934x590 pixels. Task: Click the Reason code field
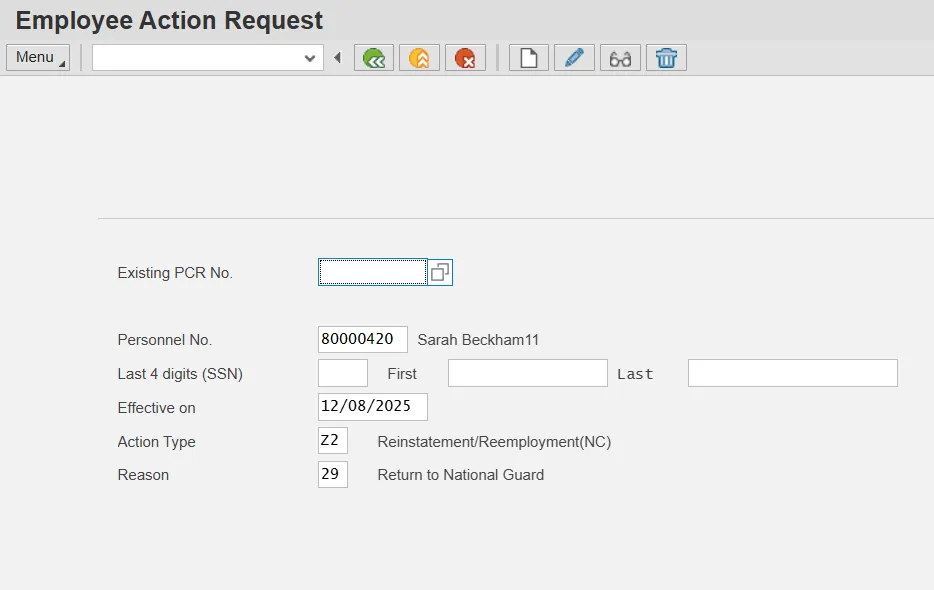tap(333, 475)
